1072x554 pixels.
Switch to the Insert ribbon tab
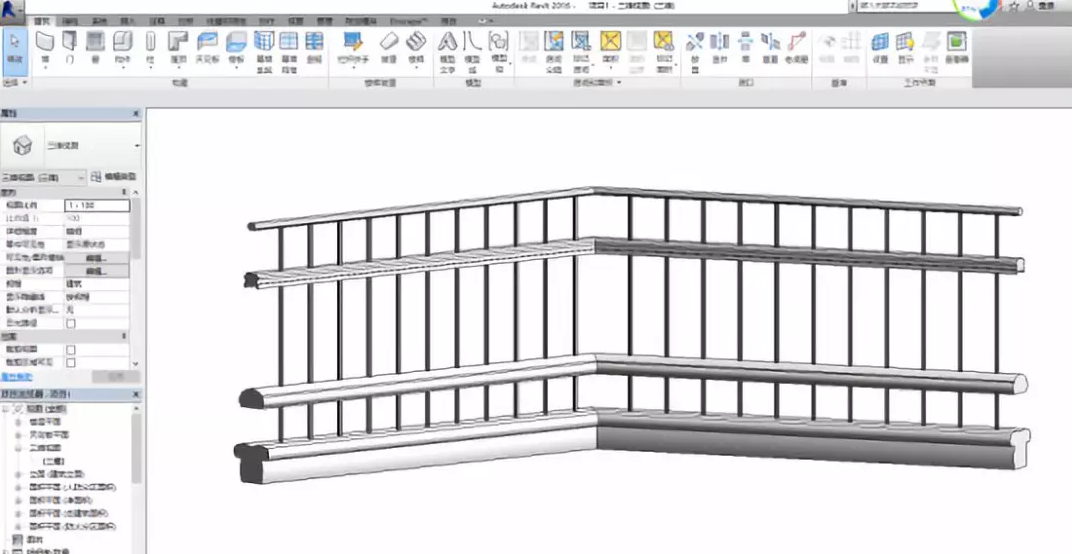(127, 21)
